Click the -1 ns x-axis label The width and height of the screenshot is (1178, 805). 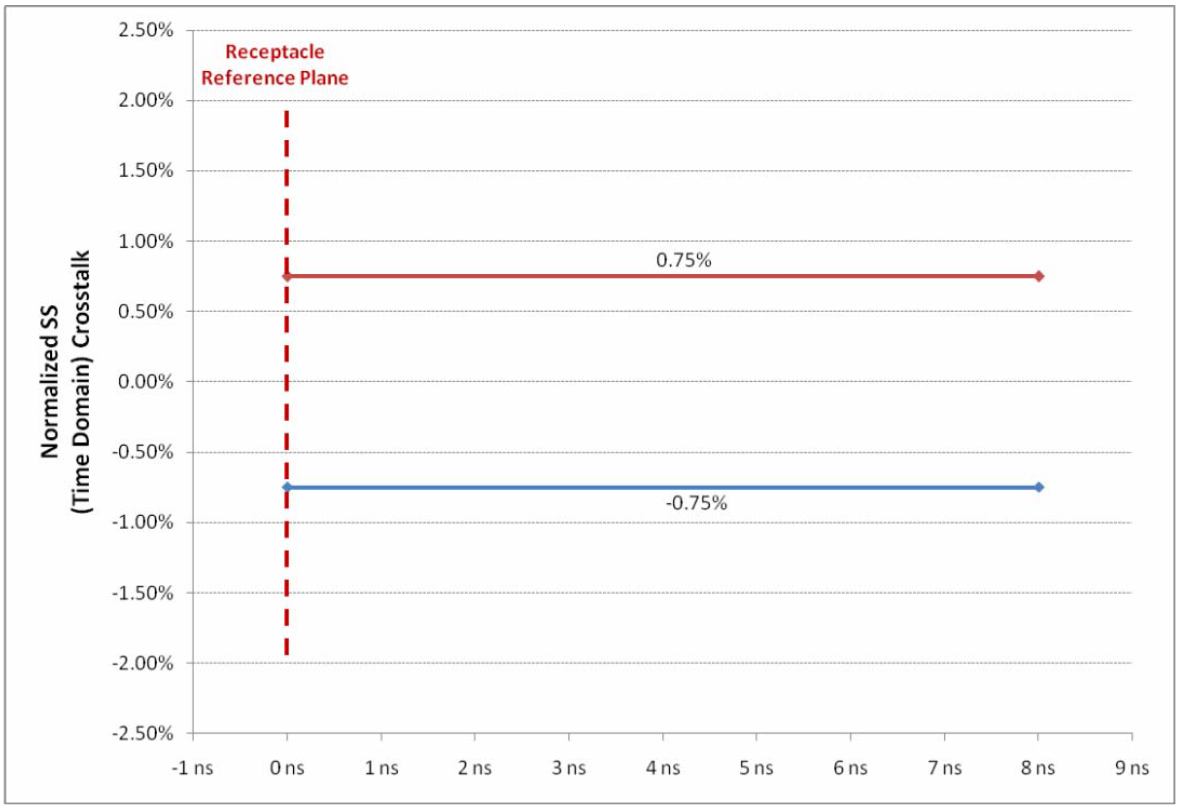[192, 767]
